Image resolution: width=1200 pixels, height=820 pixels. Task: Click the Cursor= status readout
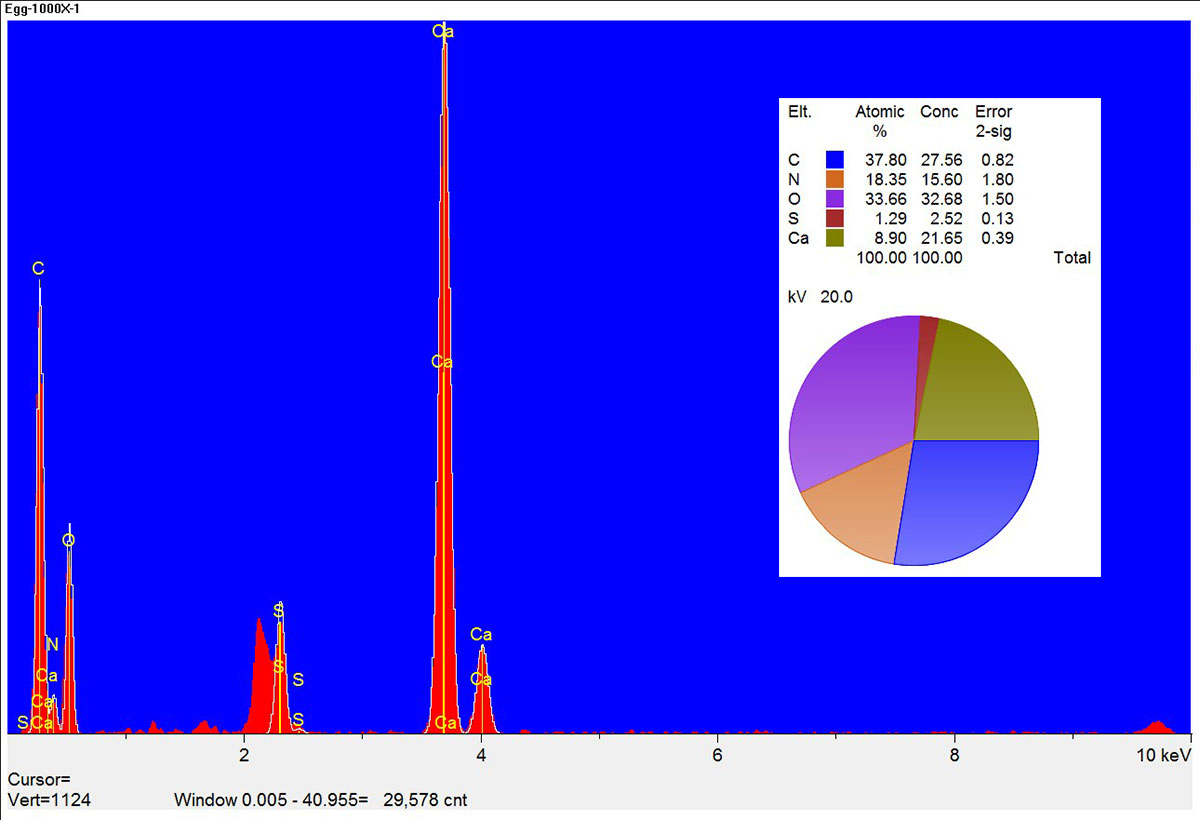pyautogui.click(x=40, y=779)
